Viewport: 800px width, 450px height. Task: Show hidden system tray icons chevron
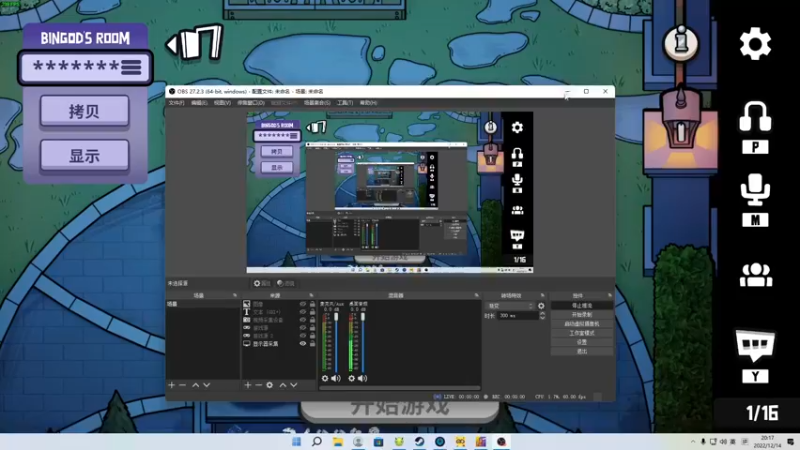click(x=692, y=442)
